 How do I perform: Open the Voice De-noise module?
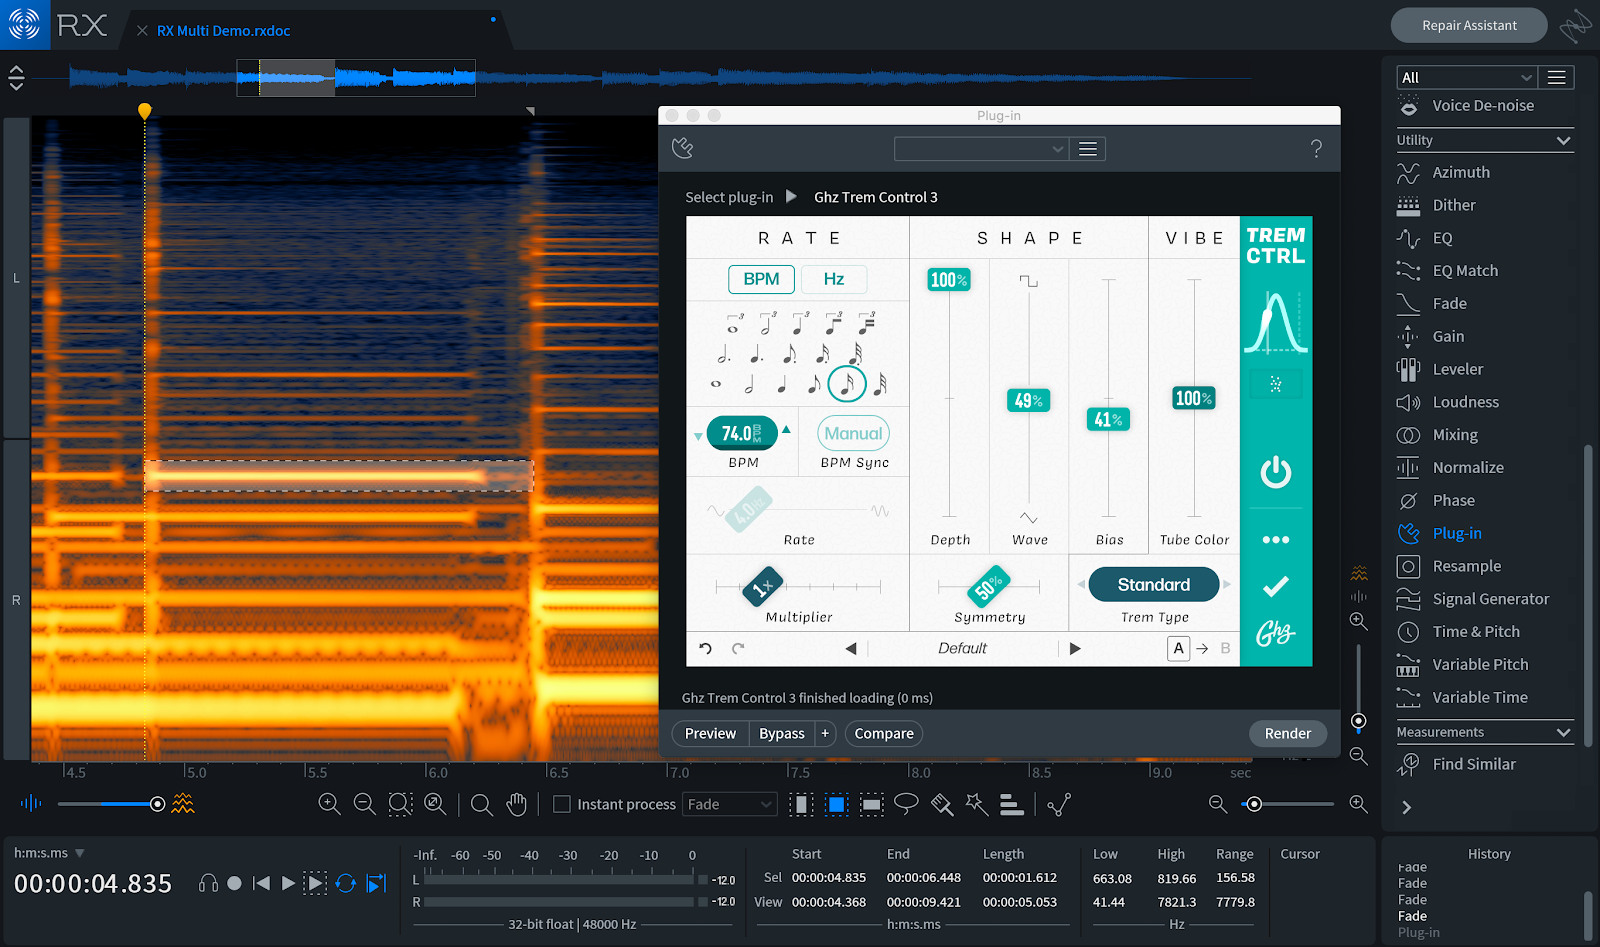[x=1485, y=106]
